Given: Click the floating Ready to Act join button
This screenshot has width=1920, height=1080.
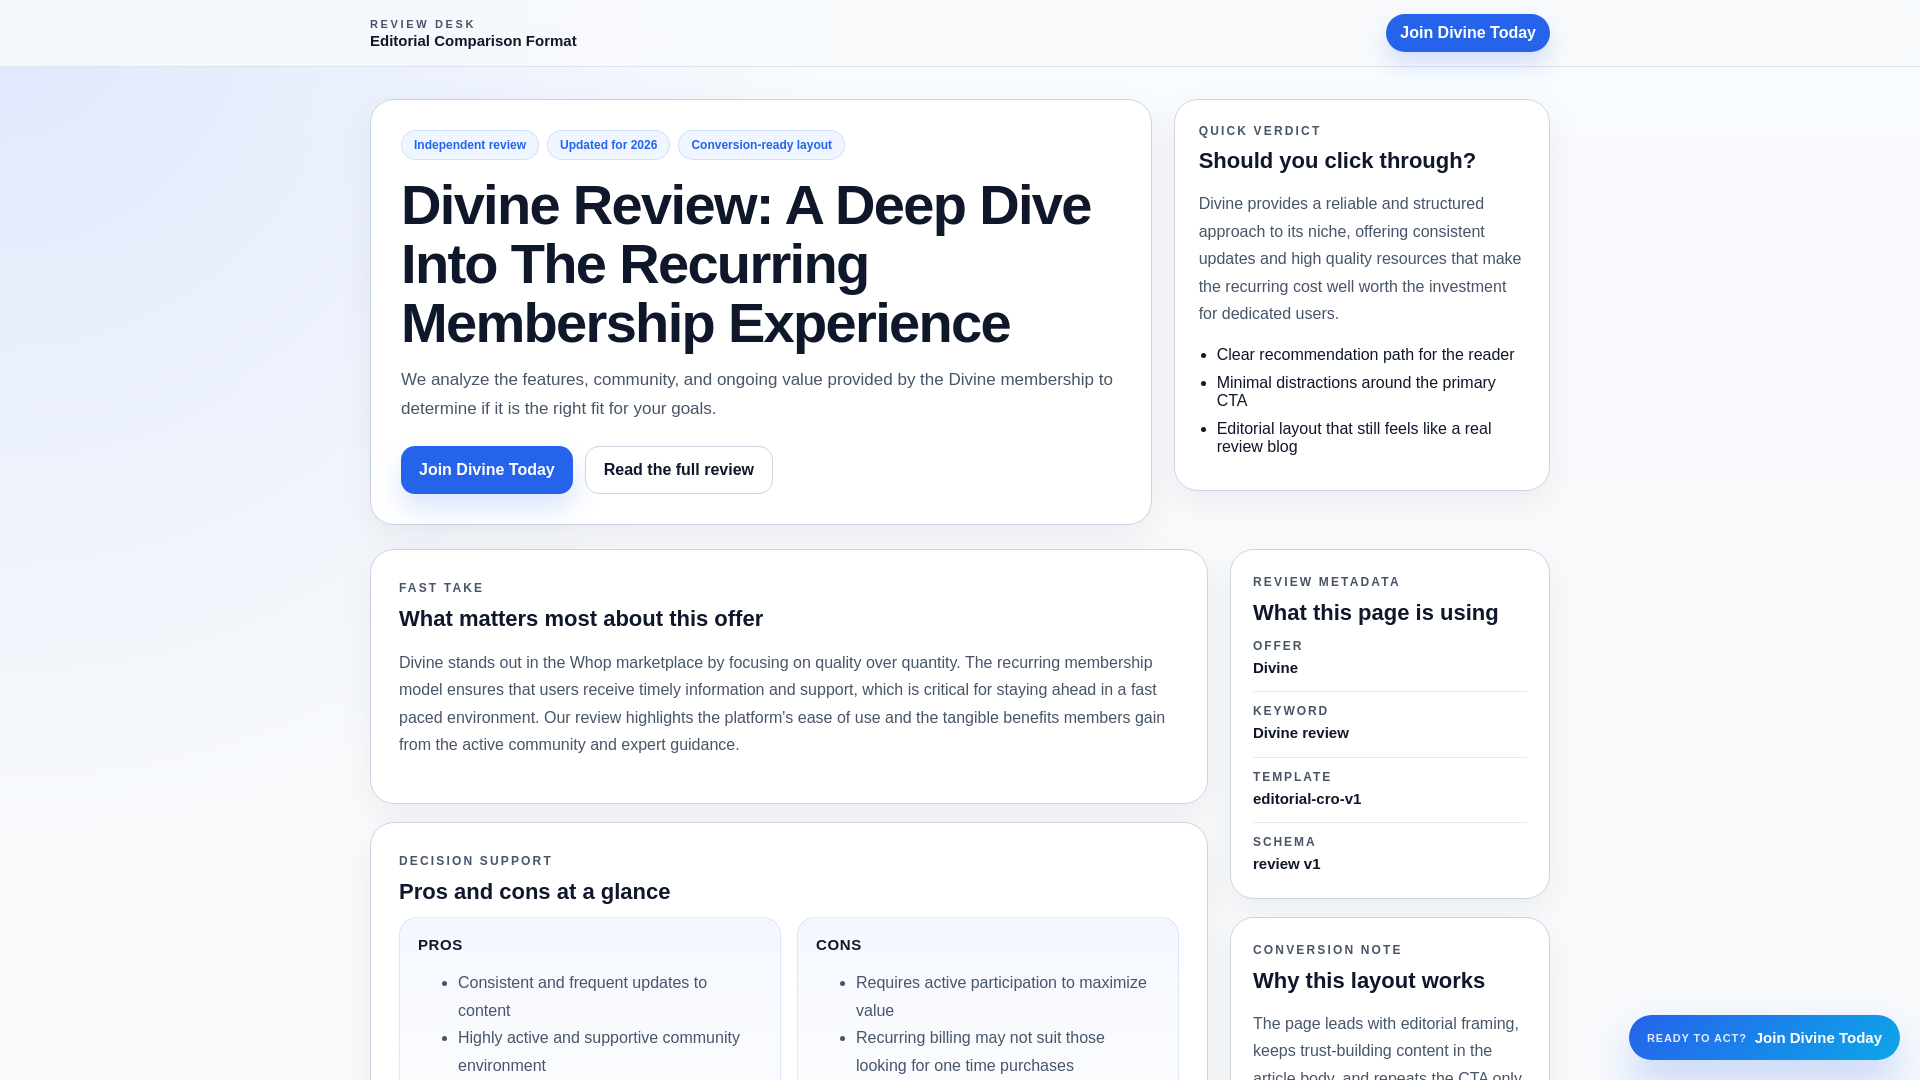Looking at the screenshot, I should coord(1764,1038).
